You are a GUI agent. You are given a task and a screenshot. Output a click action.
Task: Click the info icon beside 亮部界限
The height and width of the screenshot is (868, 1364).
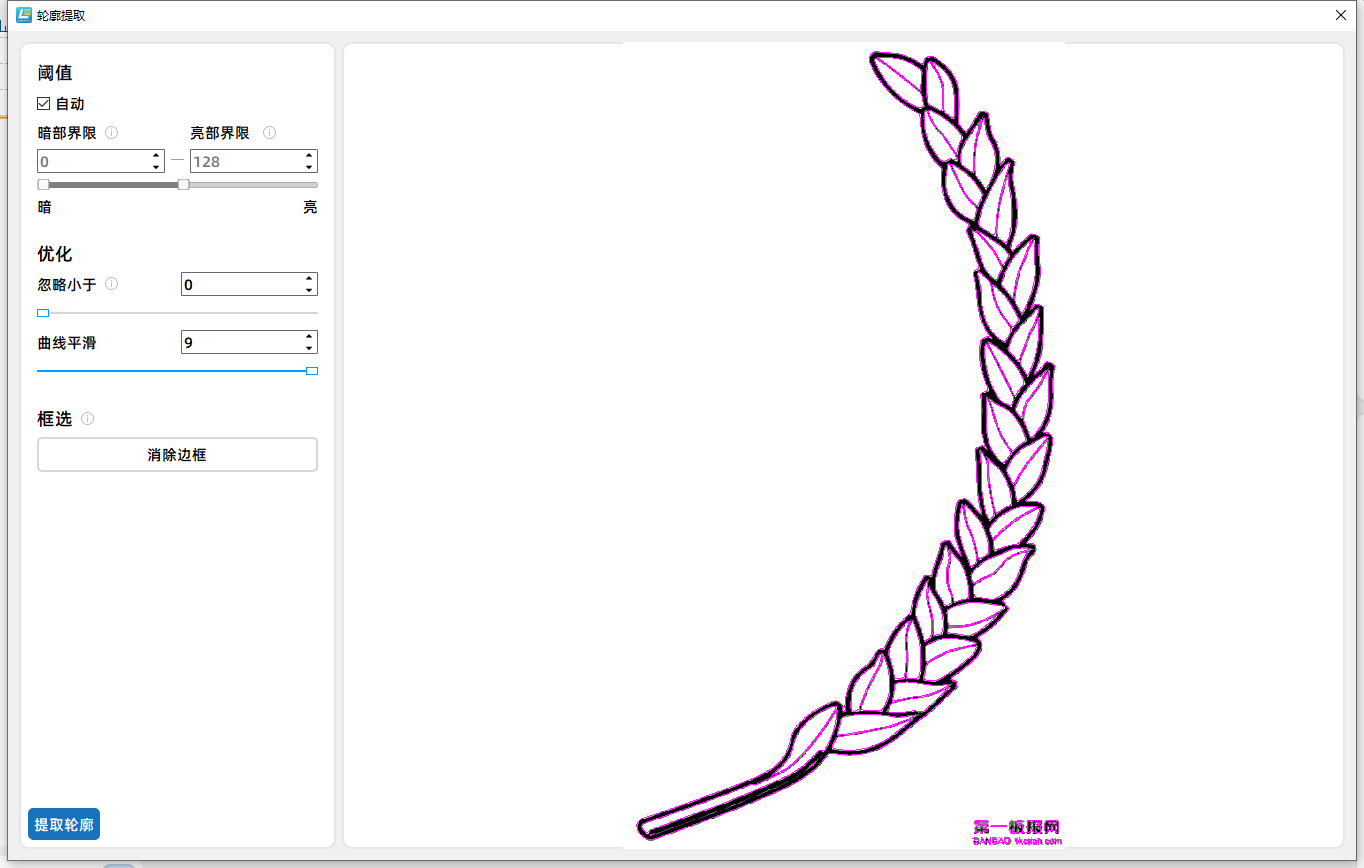pos(269,133)
